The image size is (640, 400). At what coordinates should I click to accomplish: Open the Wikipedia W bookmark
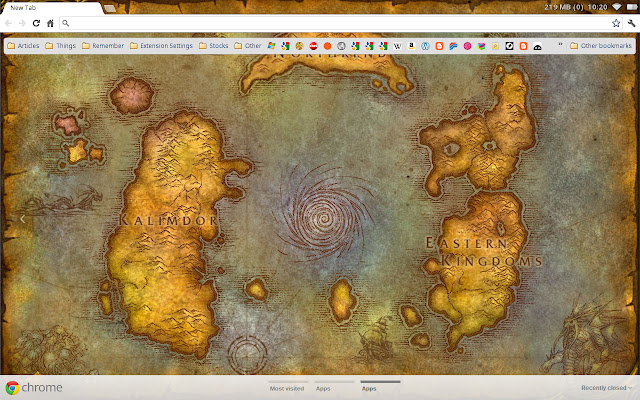tap(397, 46)
